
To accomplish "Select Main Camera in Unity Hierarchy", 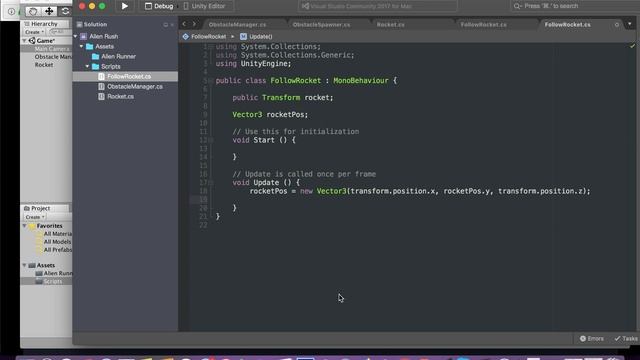I will click(x=52, y=49).
